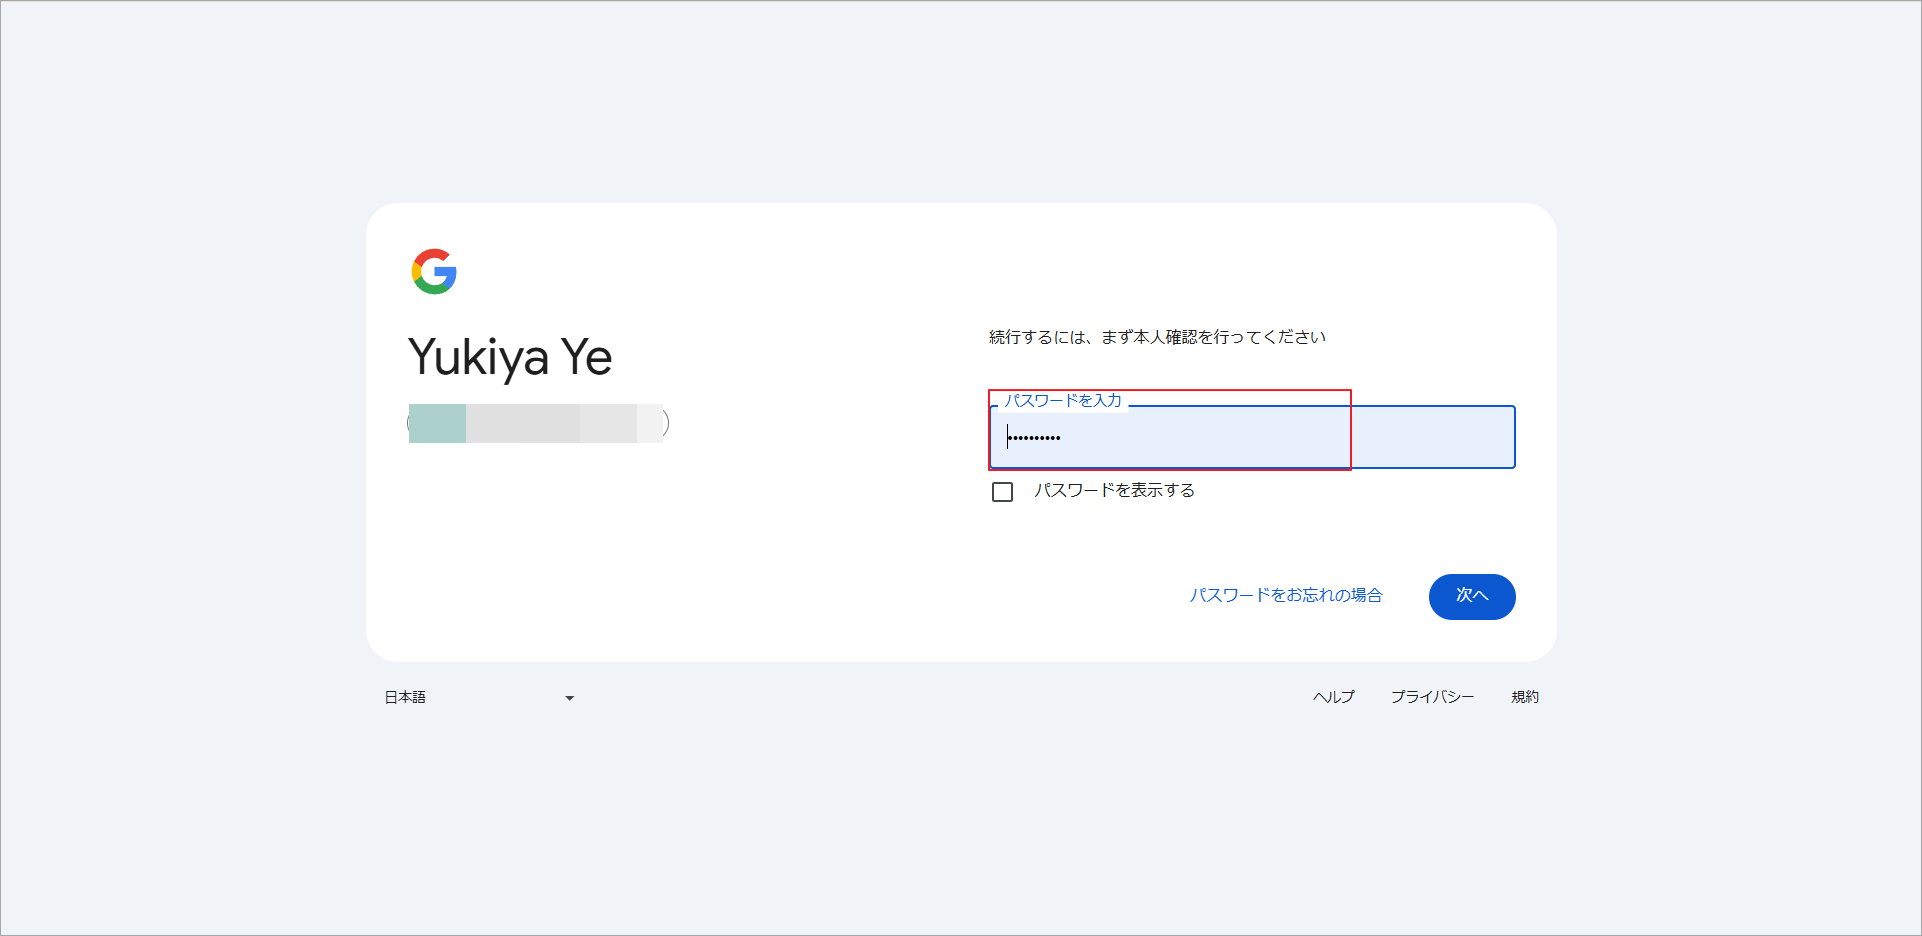Click the 続行するには、まず本人確認を行ってください text
This screenshot has height=936, width=1922.
click(x=1158, y=337)
